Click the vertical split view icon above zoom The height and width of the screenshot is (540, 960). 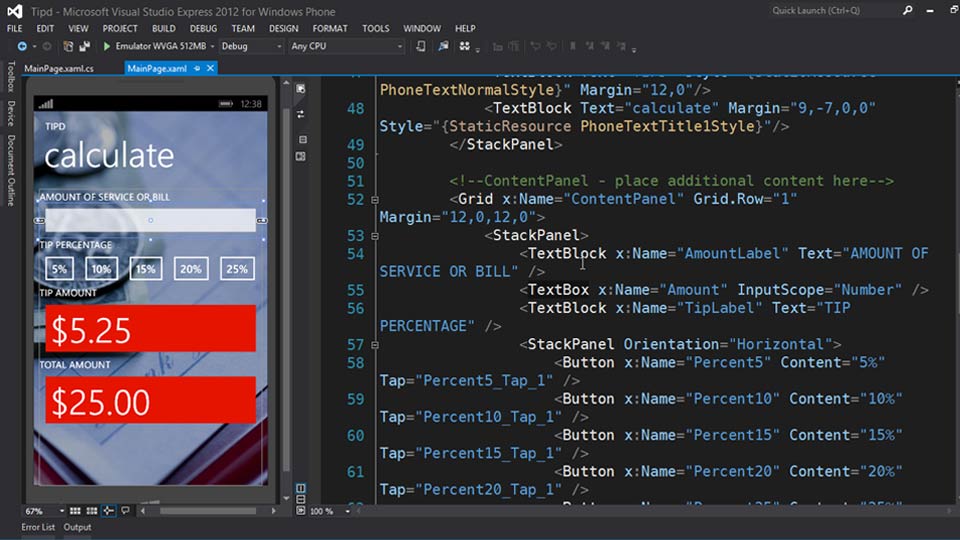point(301,489)
